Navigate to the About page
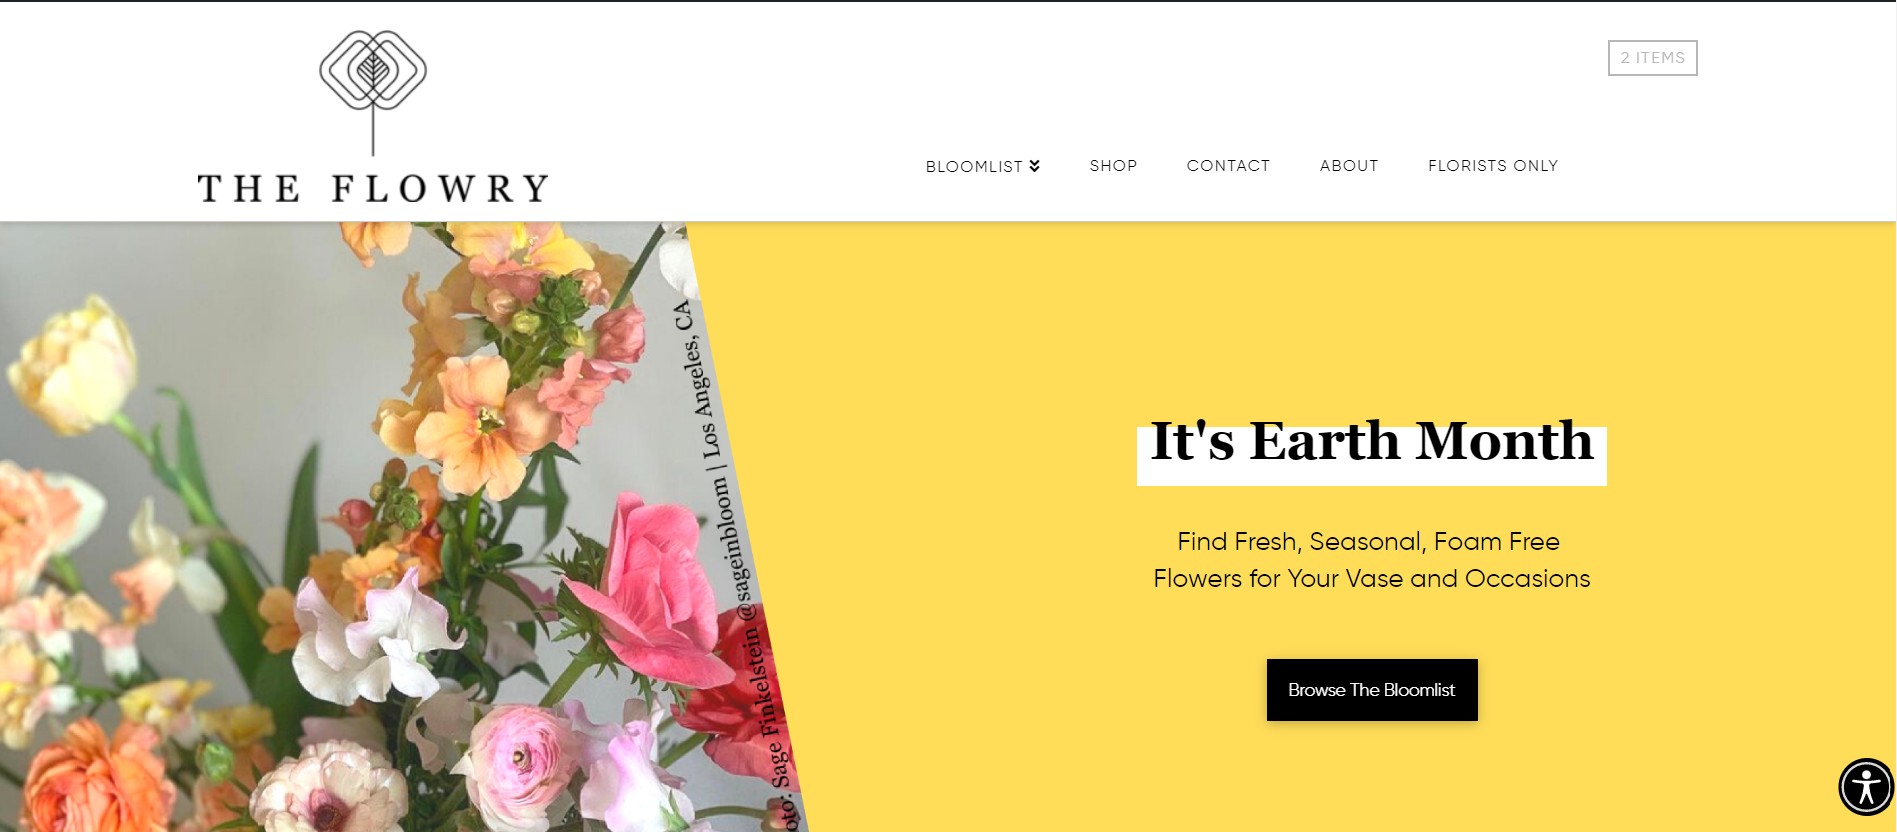This screenshot has height=832, width=1897. pos(1349,166)
